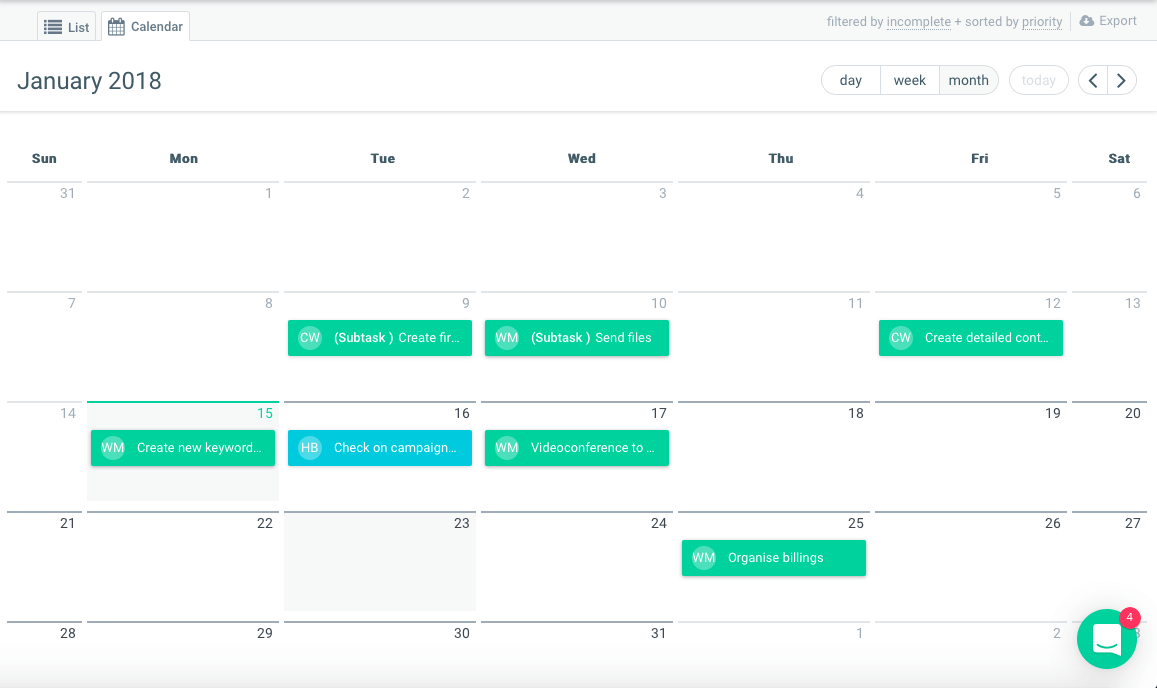The height and width of the screenshot is (688, 1157).
Task: Switch calendar to week view
Action: click(909, 81)
